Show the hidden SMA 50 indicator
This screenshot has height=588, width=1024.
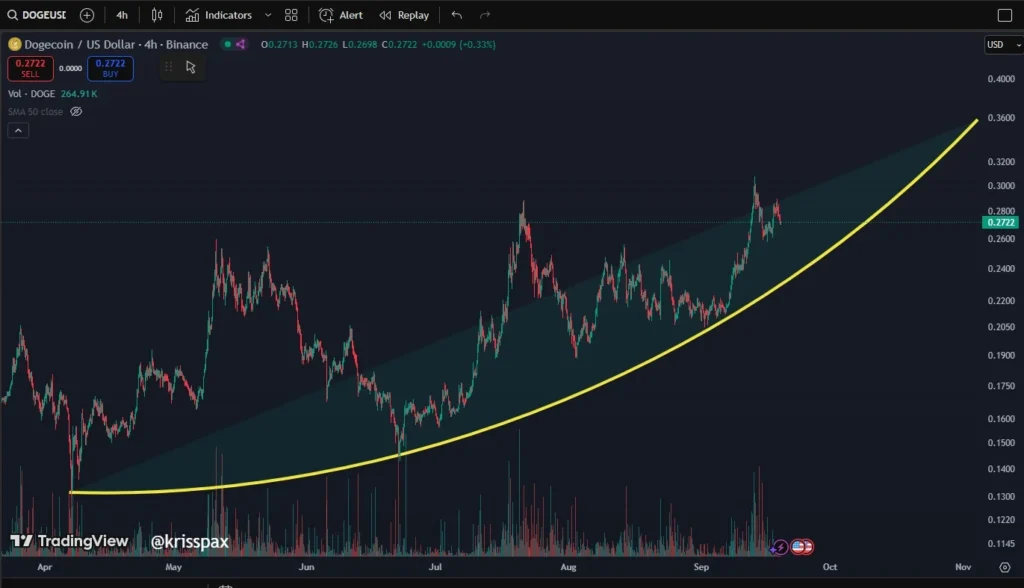[76, 112]
